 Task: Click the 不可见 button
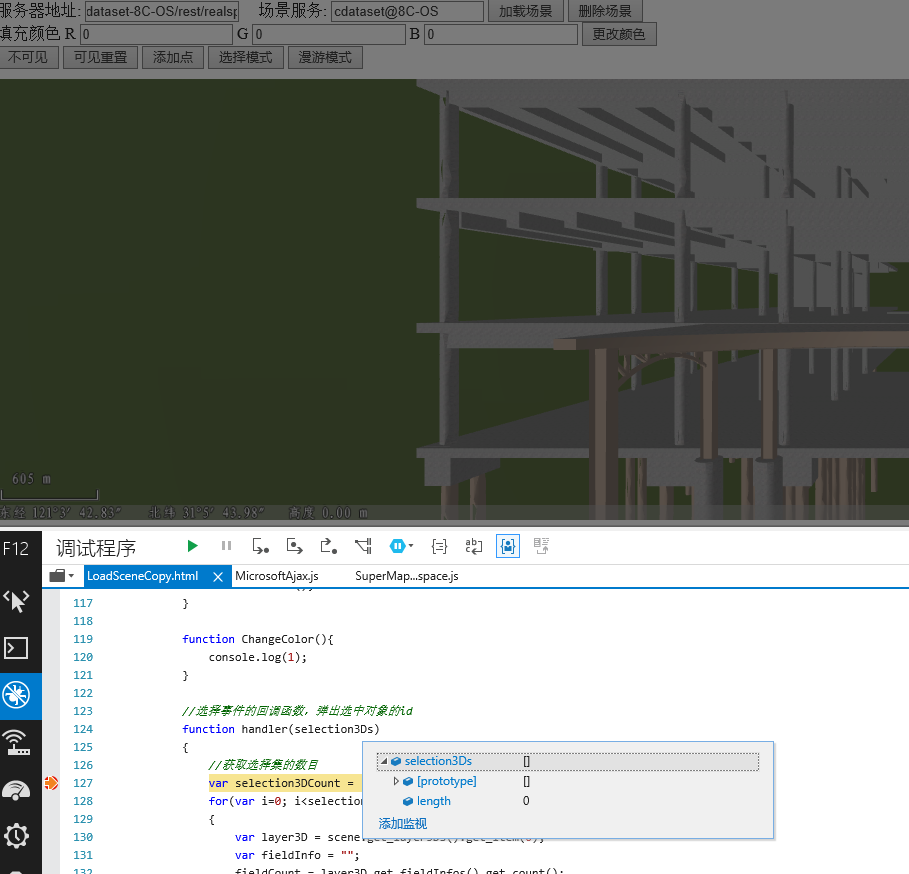pos(28,57)
